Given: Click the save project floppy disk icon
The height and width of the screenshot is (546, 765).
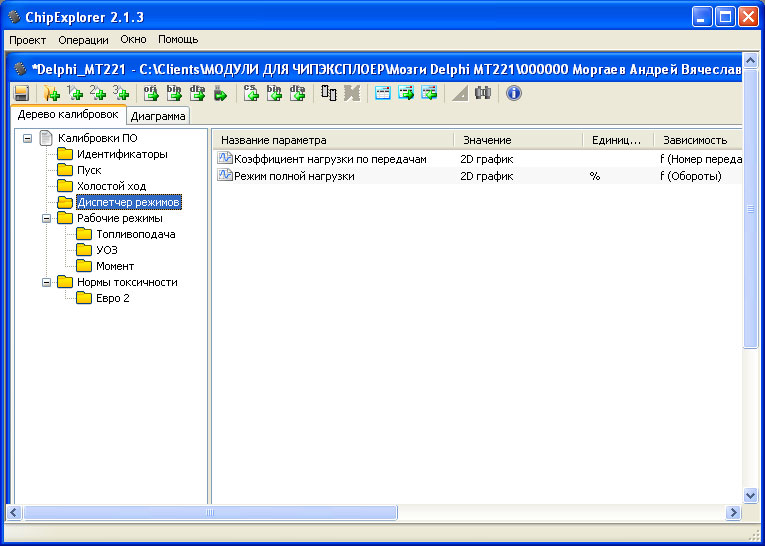Looking at the screenshot, I should pos(21,93).
